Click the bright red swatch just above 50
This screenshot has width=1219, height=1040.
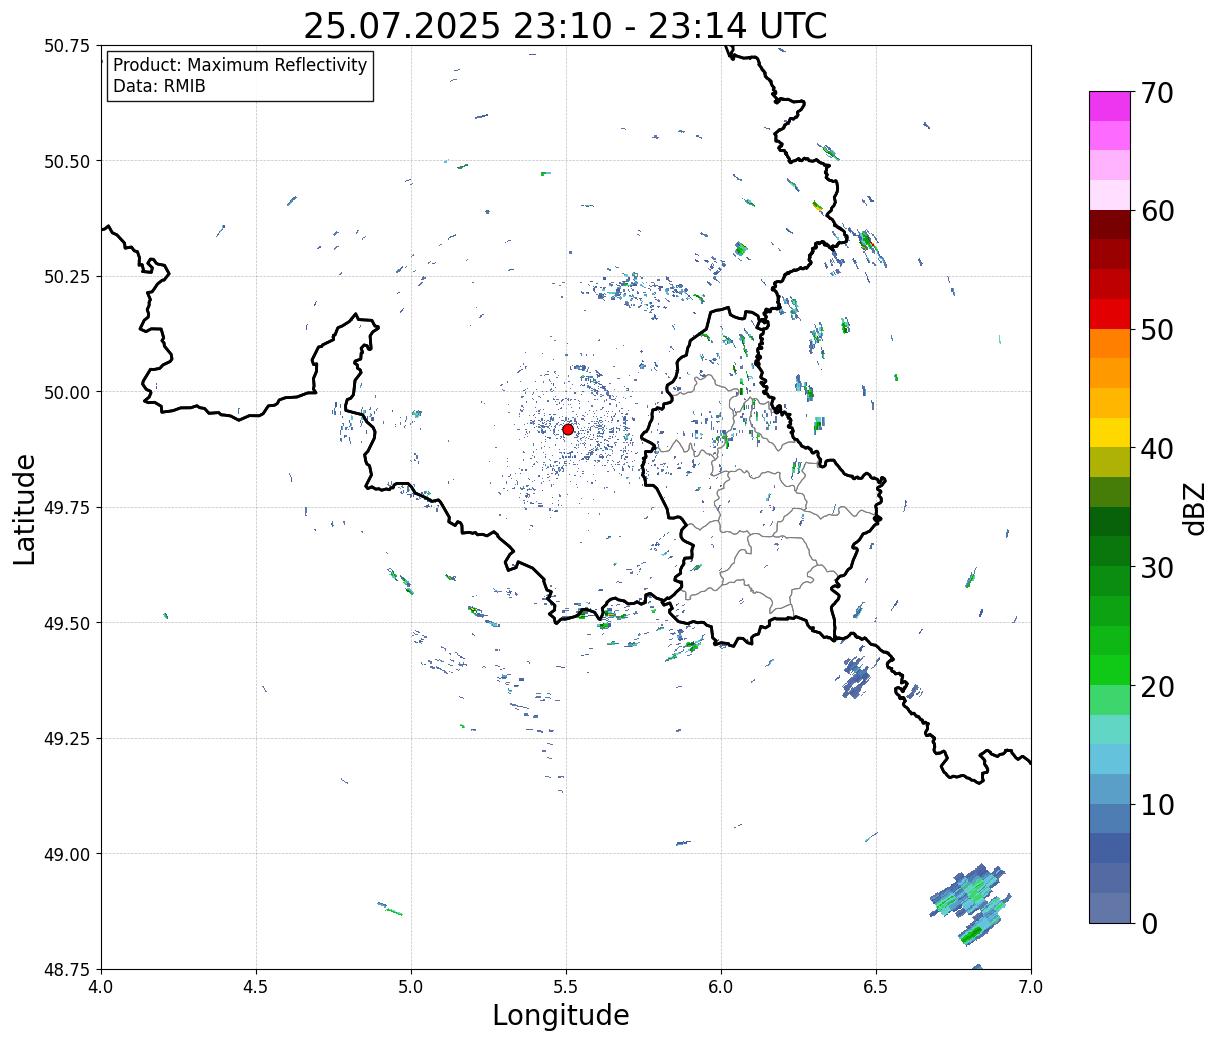click(1110, 314)
